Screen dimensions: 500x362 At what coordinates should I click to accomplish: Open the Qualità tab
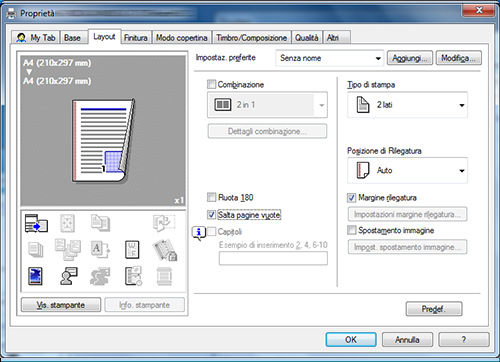point(307,38)
